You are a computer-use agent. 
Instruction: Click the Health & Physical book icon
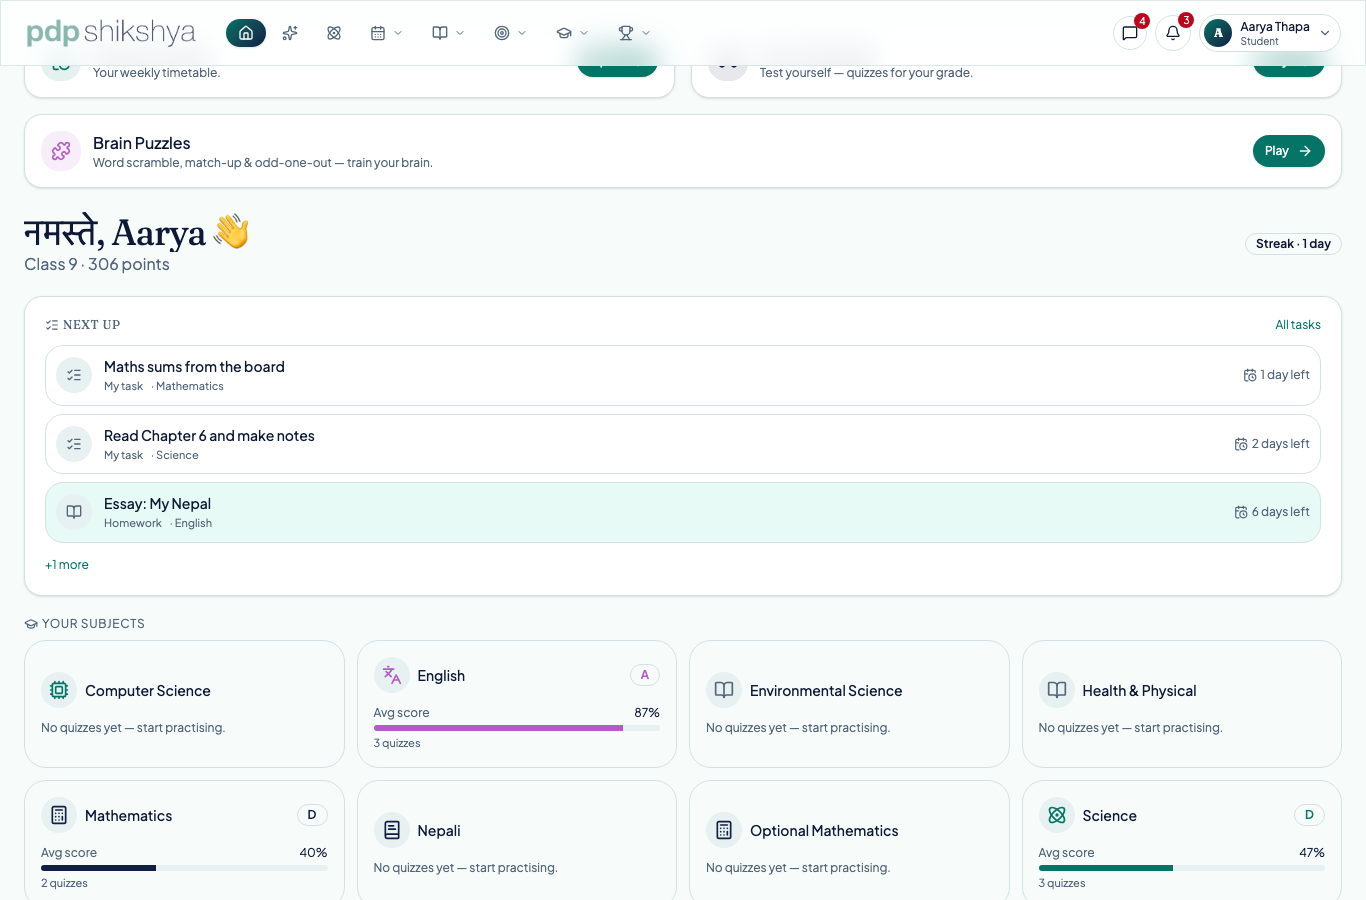[x=1057, y=690]
